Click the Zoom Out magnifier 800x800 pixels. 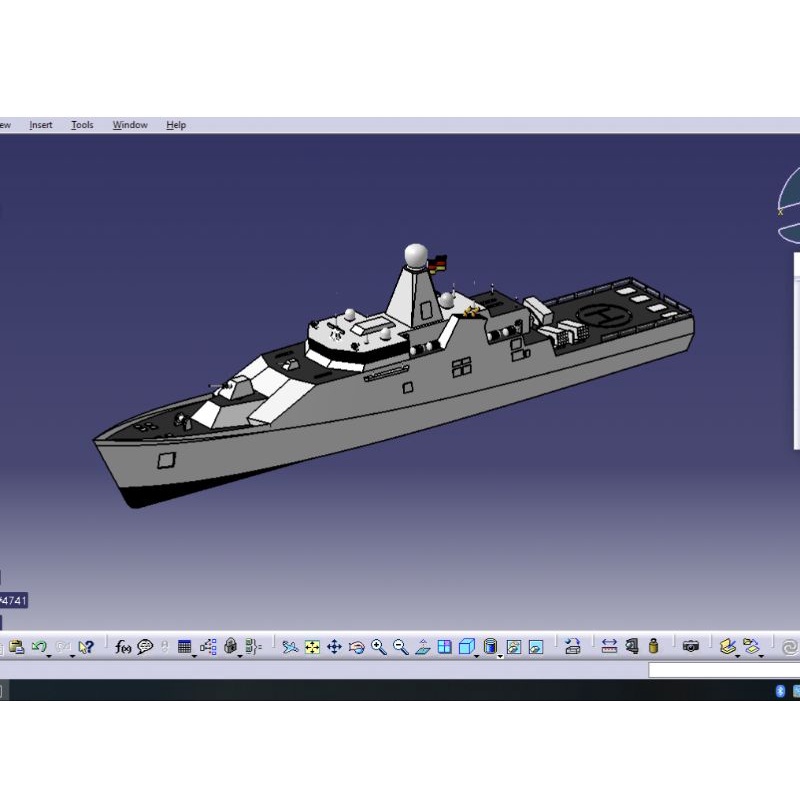tap(401, 646)
